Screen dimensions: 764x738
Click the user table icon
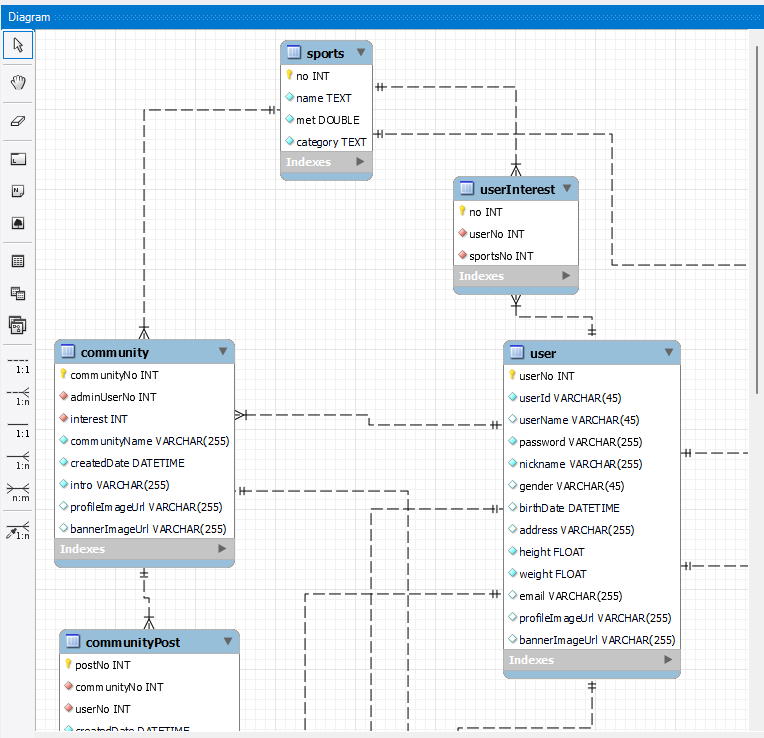point(517,352)
